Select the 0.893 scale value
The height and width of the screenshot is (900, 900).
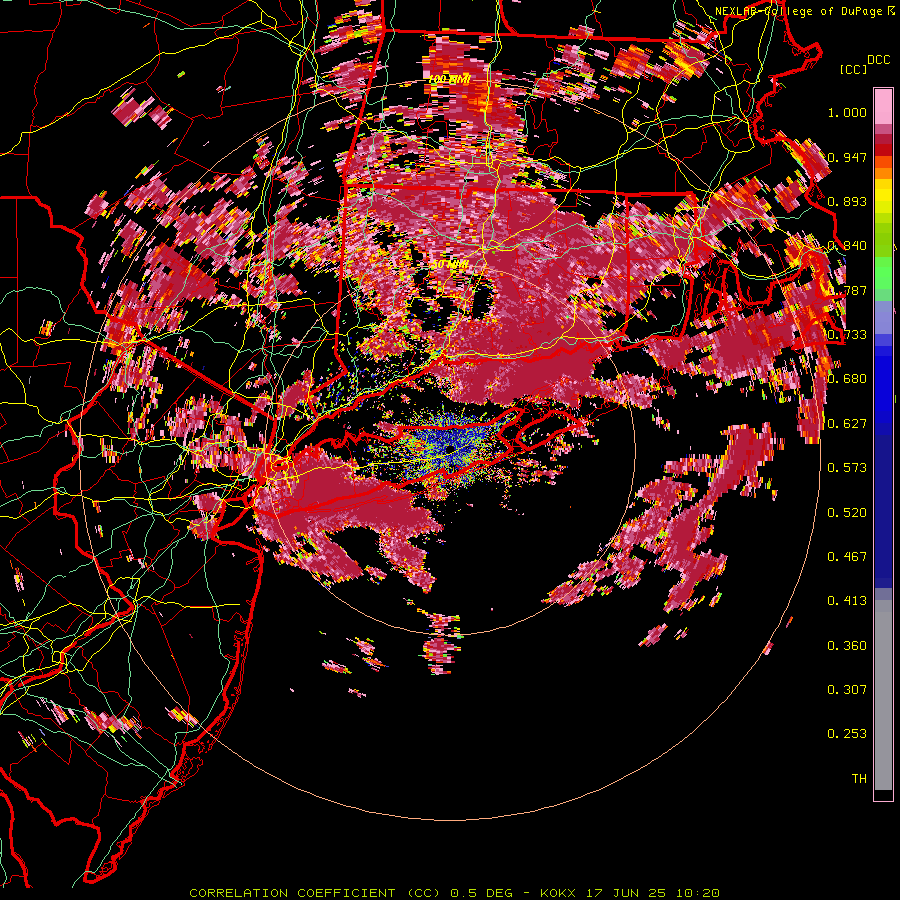pos(847,201)
